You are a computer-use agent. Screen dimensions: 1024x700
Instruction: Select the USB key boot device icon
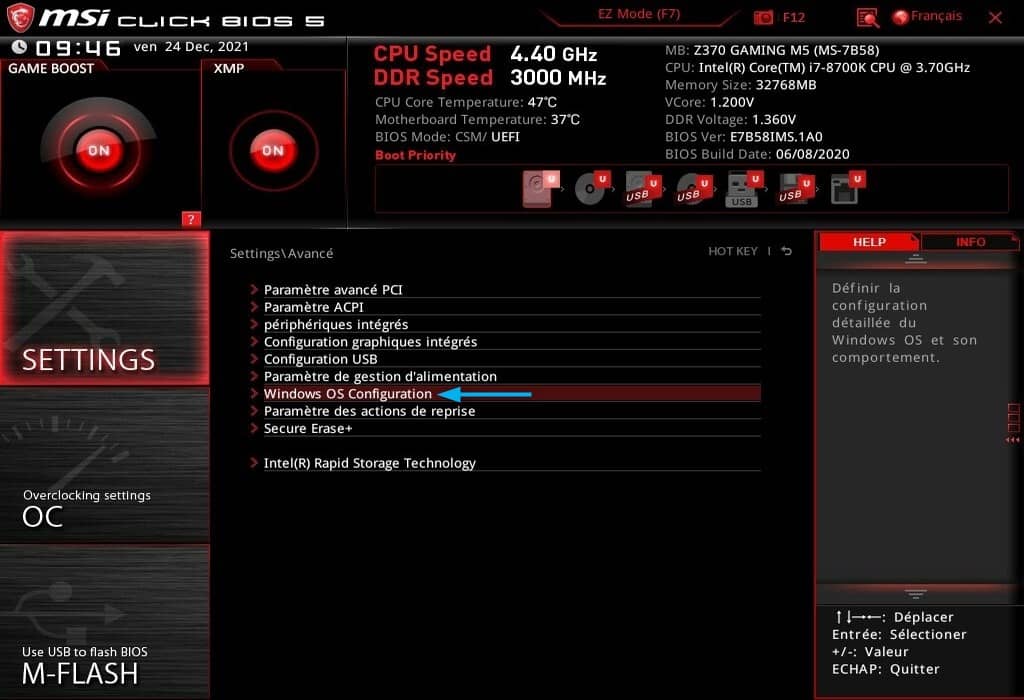tap(744, 189)
